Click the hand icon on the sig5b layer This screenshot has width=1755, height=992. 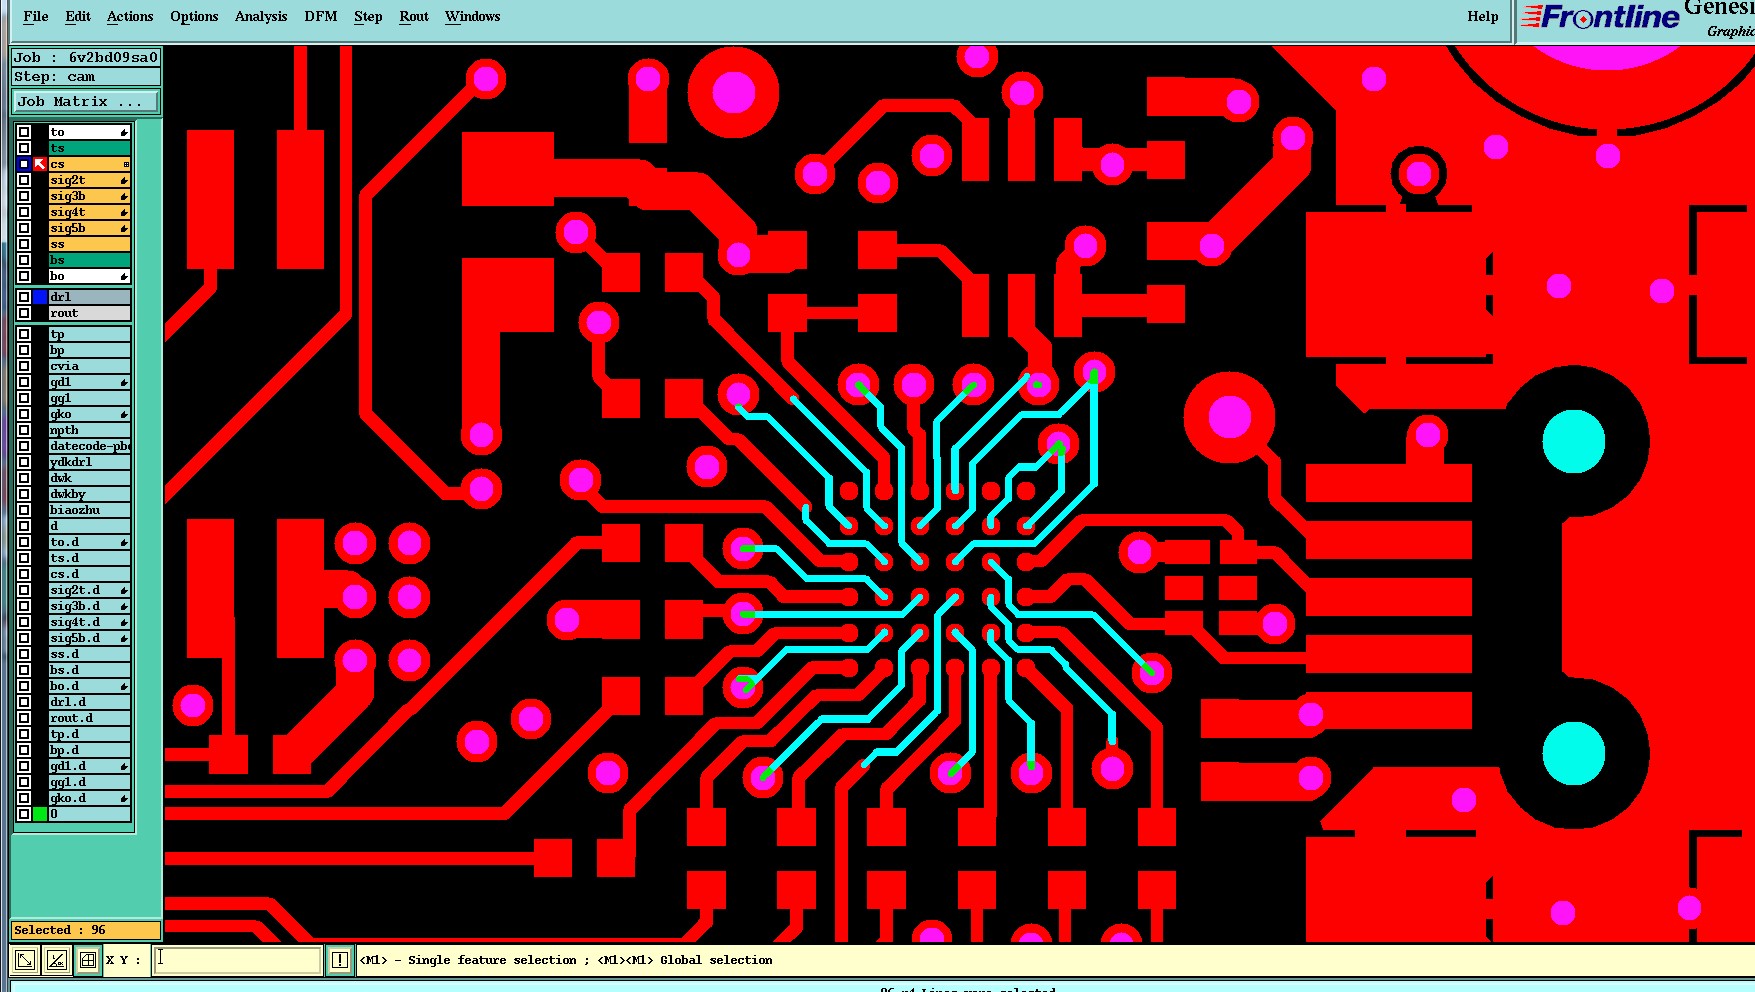tap(124, 228)
